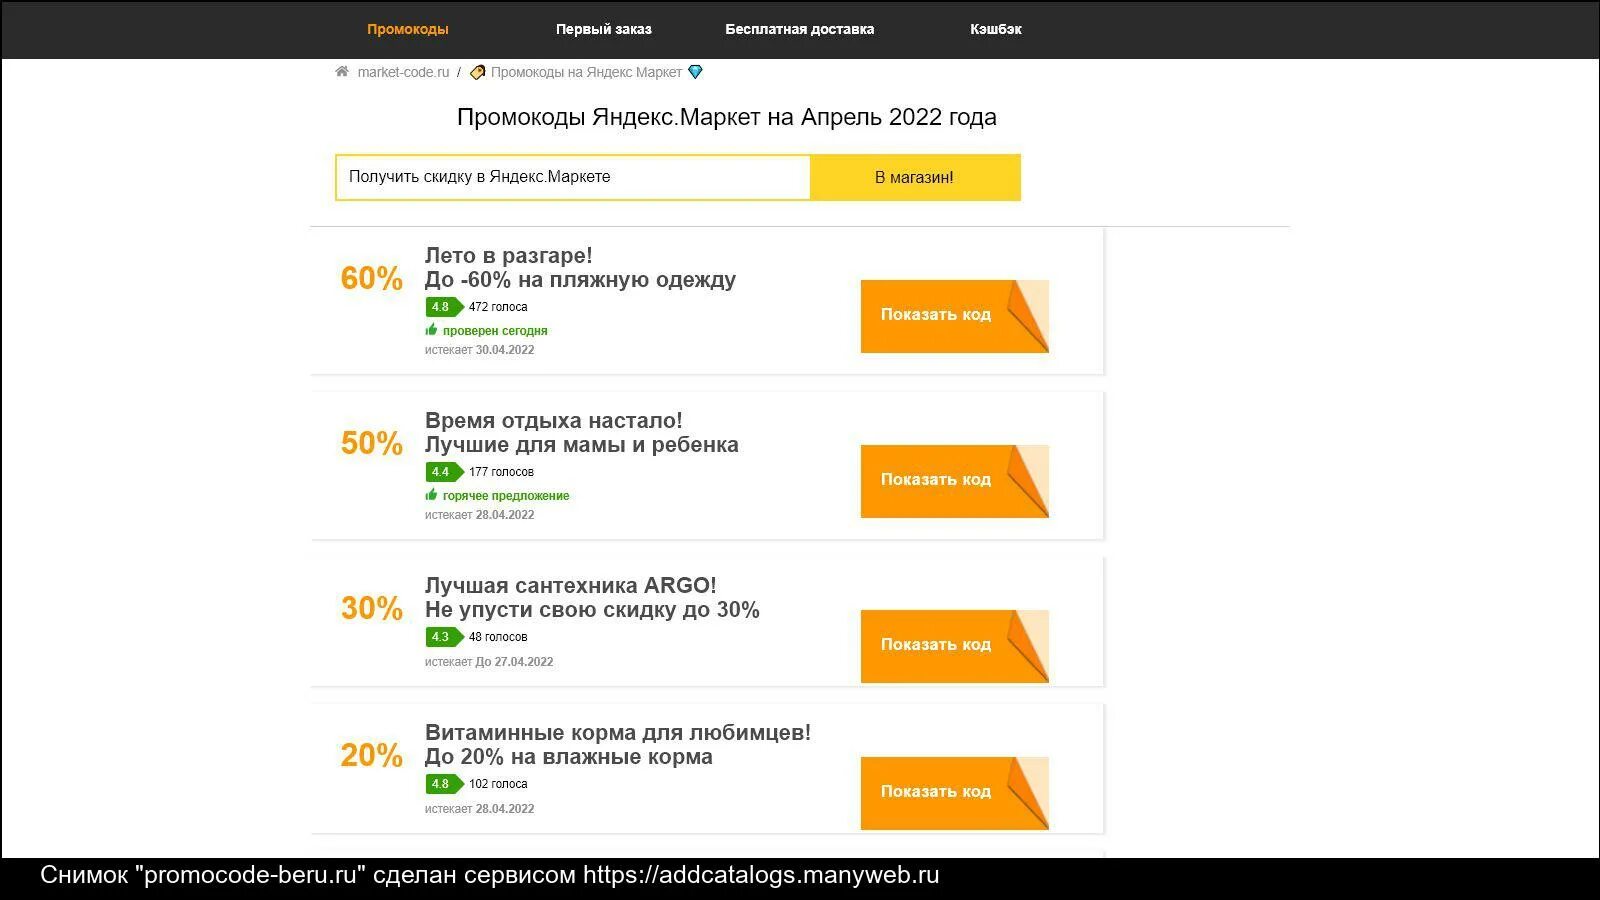1600x900 pixels.
Task: Open the Бесплатная доставка nav tab
Action: [799, 29]
